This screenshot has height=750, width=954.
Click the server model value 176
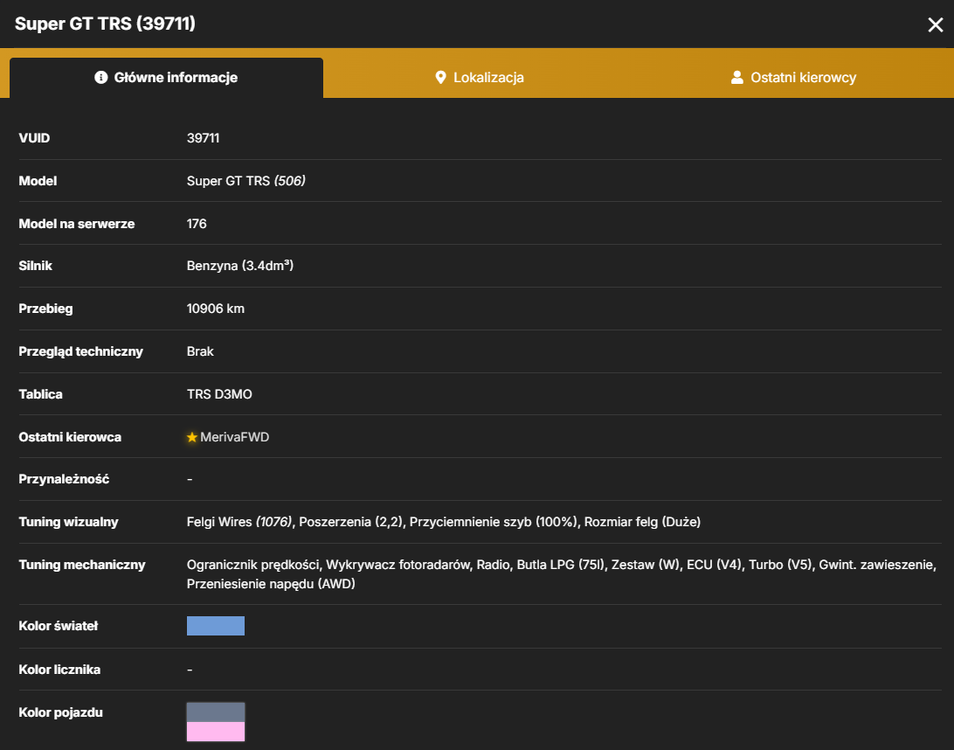(197, 224)
